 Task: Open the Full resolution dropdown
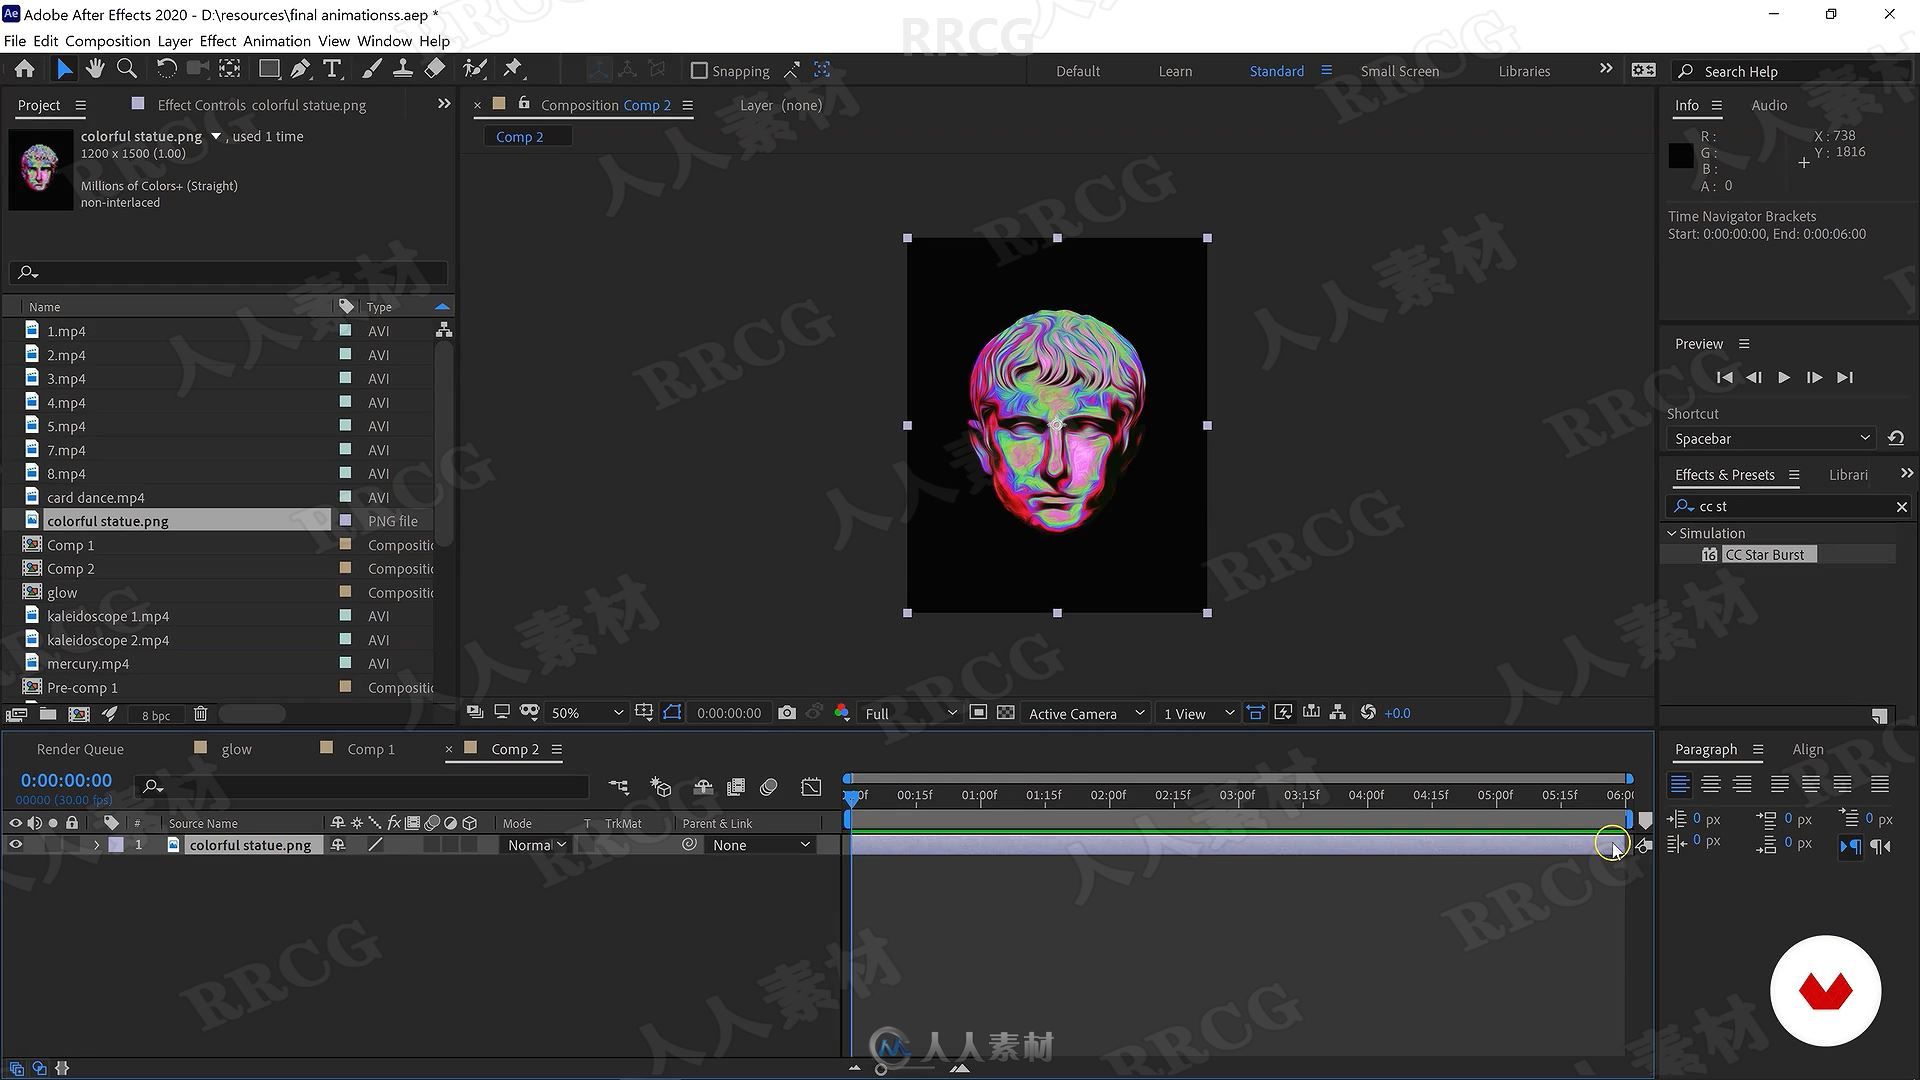click(x=910, y=713)
